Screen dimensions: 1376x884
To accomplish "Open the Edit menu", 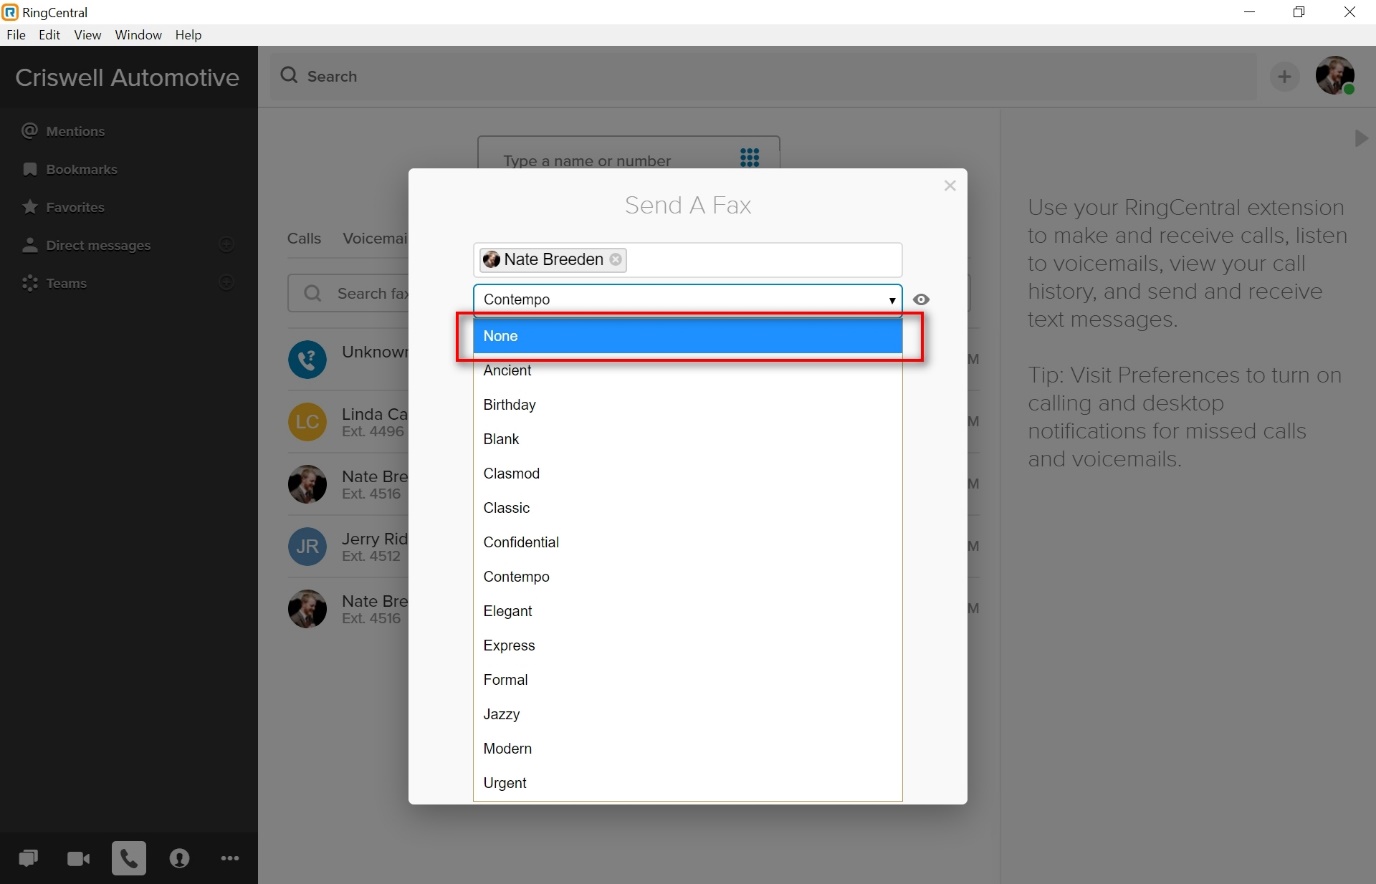I will [x=50, y=35].
